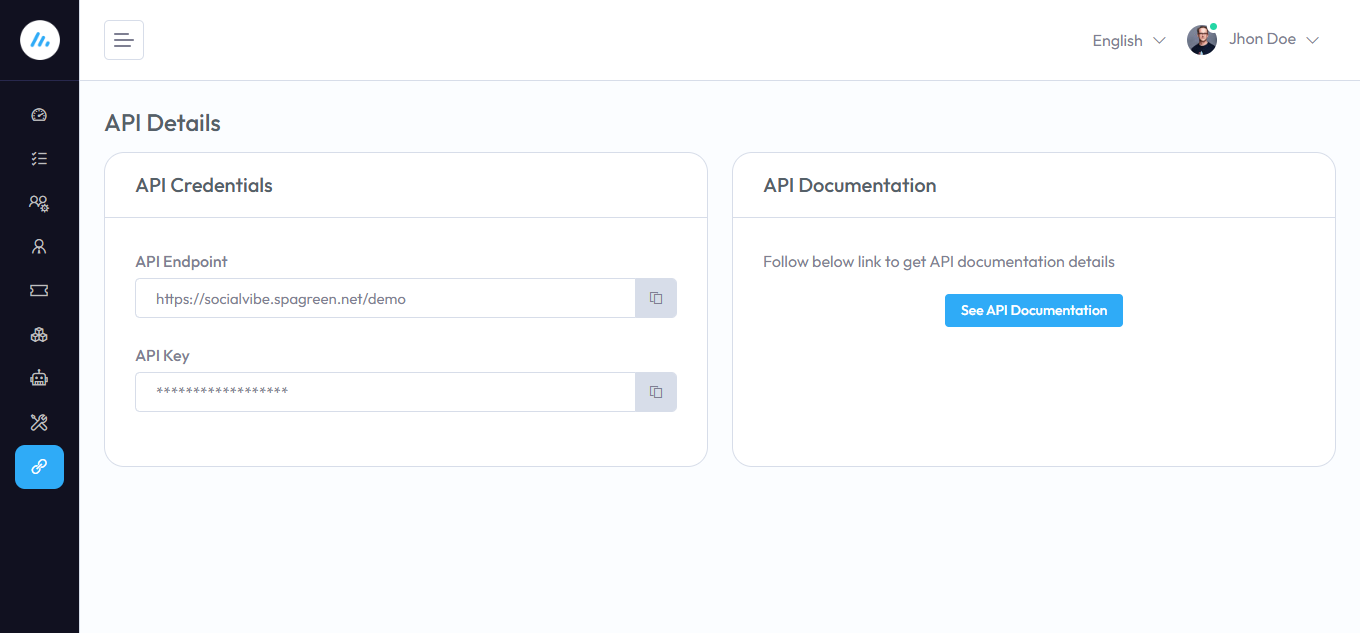Open the dashboard speedometer icon in sidebar
1360x633 pixels.
coord(39,115)
